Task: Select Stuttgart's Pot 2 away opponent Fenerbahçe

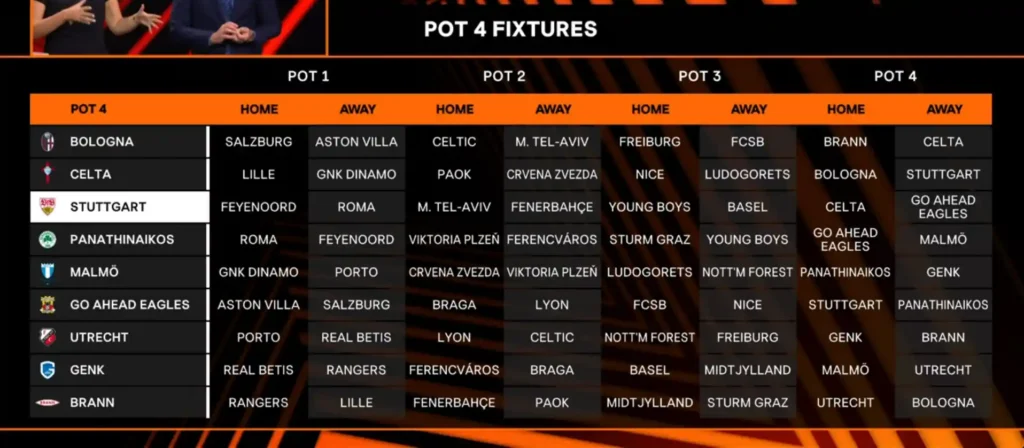Action: pyautogui.click(x=553, y=207)
